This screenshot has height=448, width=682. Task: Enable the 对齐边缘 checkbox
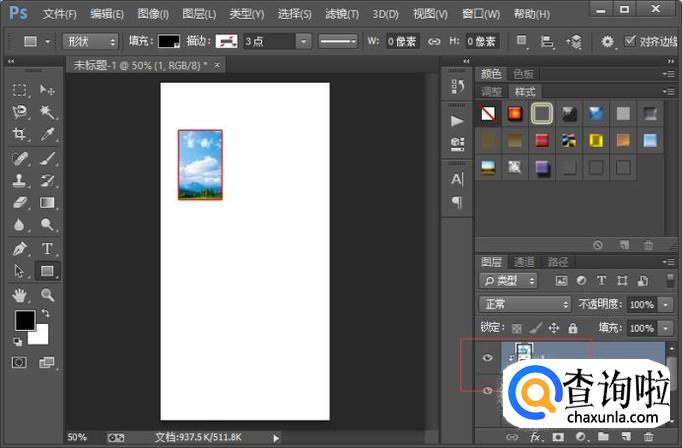630,41
